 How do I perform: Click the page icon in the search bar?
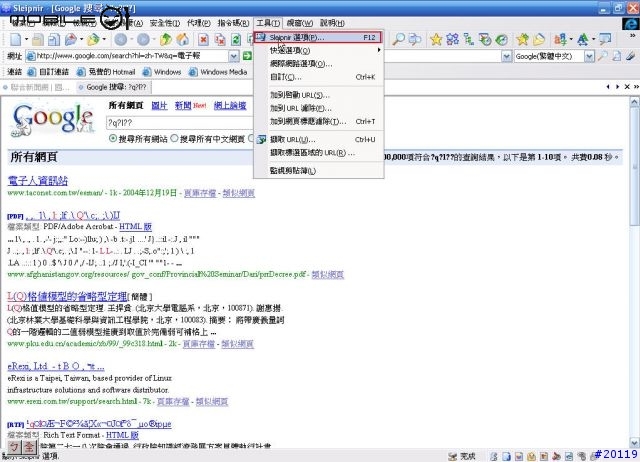pos(617,56)
